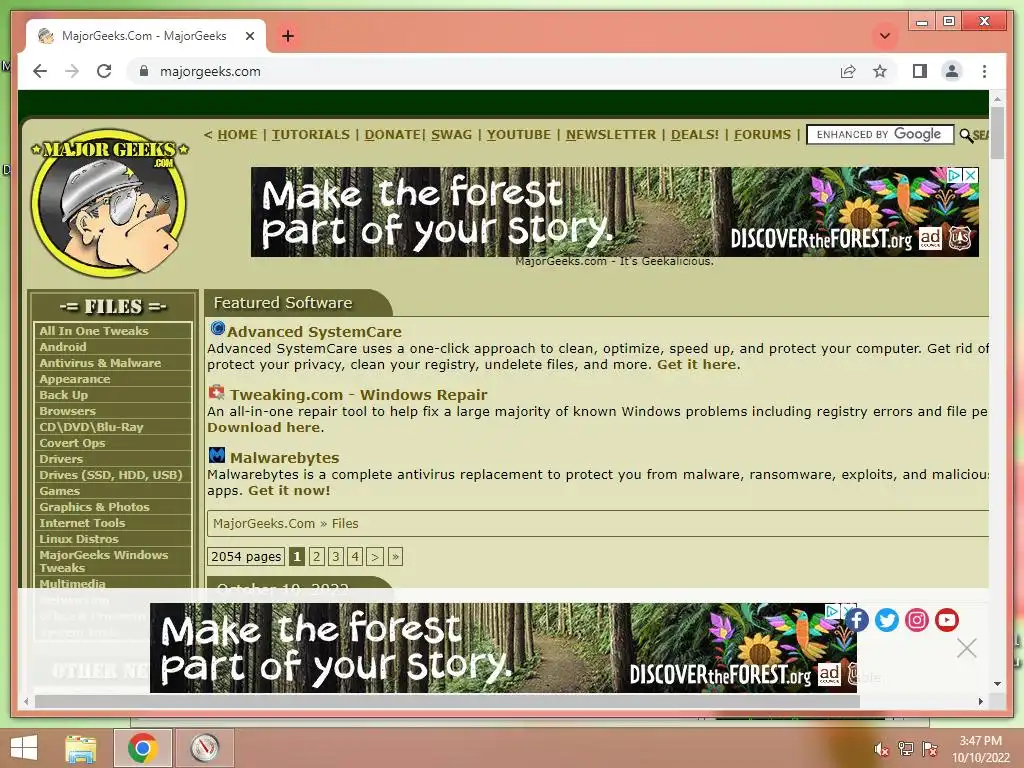Open the DONATE nav link
The width and height of the screenshot is (1024, 768).
click(392, 135)
